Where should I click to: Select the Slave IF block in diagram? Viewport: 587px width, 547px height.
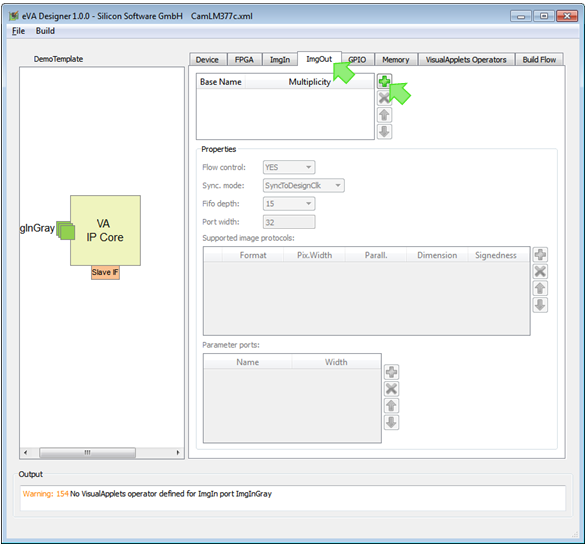(x=105, y=273)
